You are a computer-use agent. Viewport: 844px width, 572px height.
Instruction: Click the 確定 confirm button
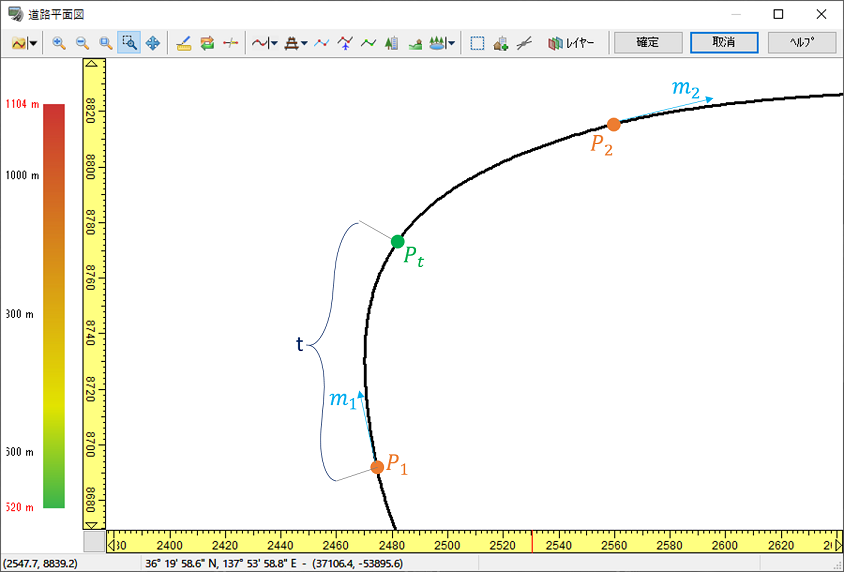click(x=647, y=43)
